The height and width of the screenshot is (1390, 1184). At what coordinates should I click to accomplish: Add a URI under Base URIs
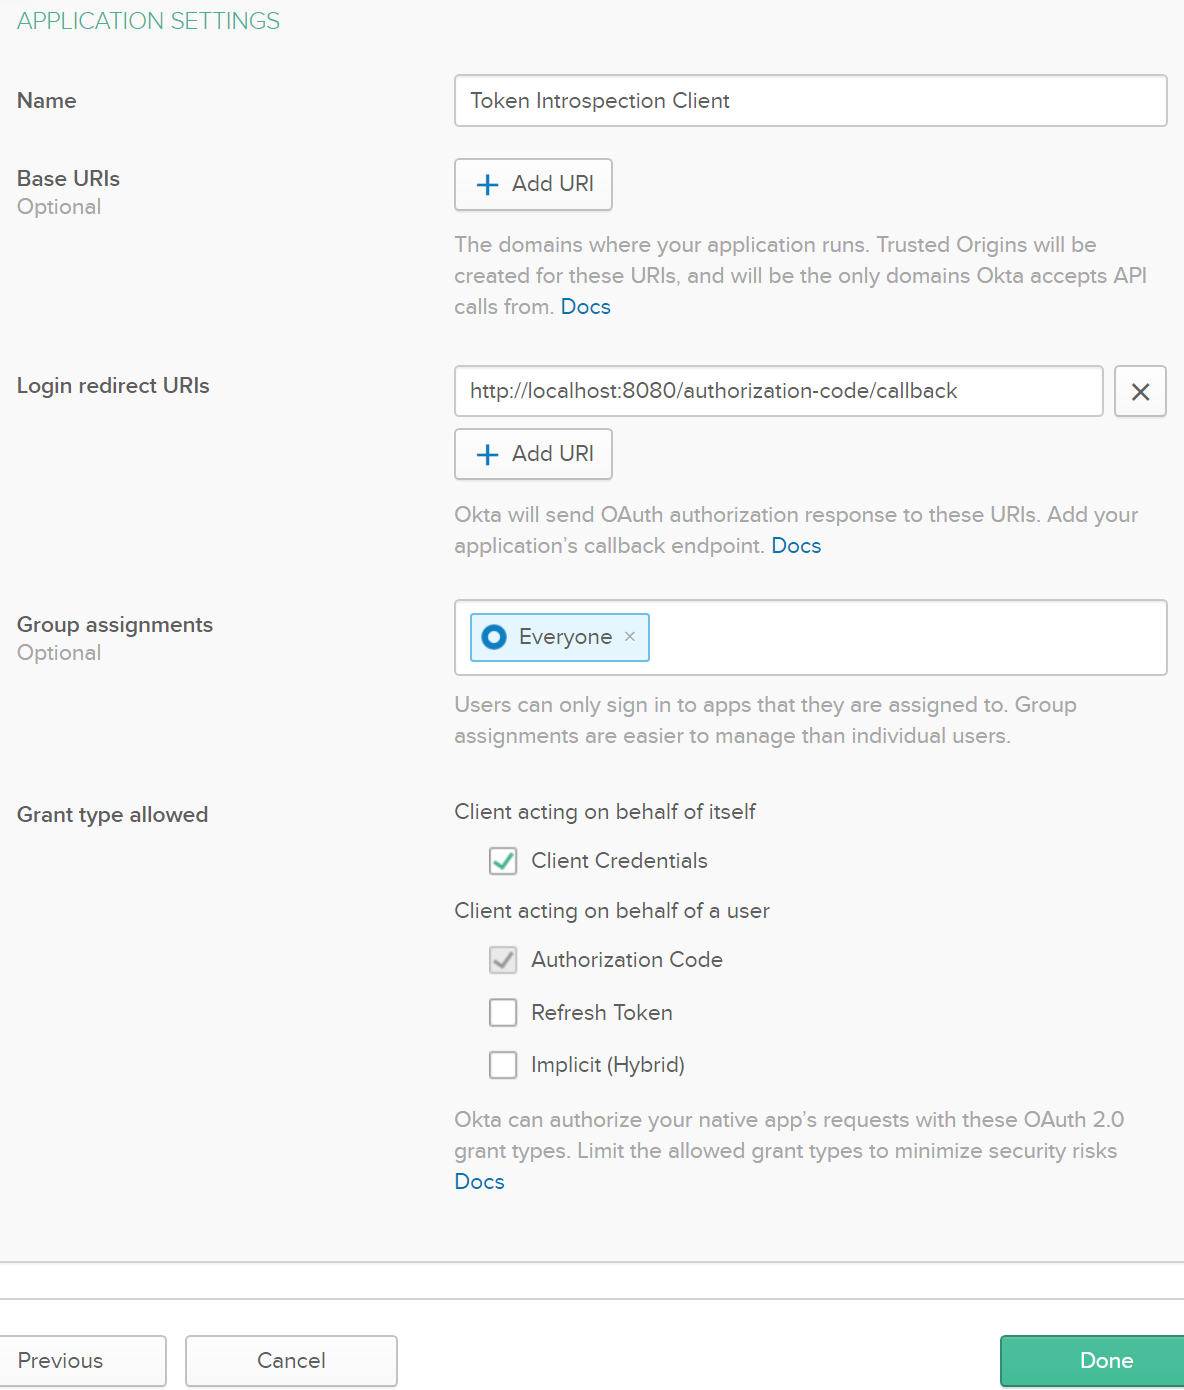533,184
